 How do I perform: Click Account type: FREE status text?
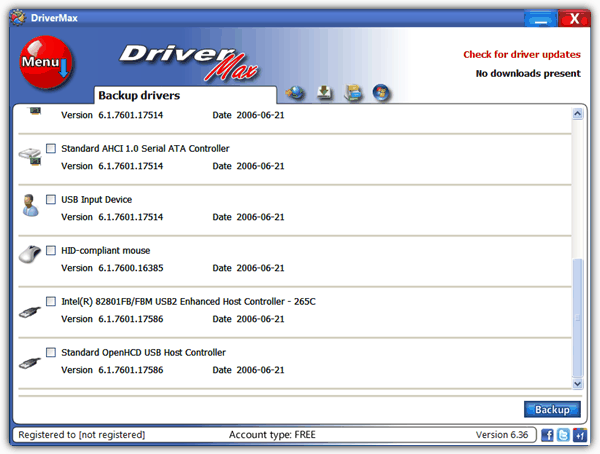point(272,435)
